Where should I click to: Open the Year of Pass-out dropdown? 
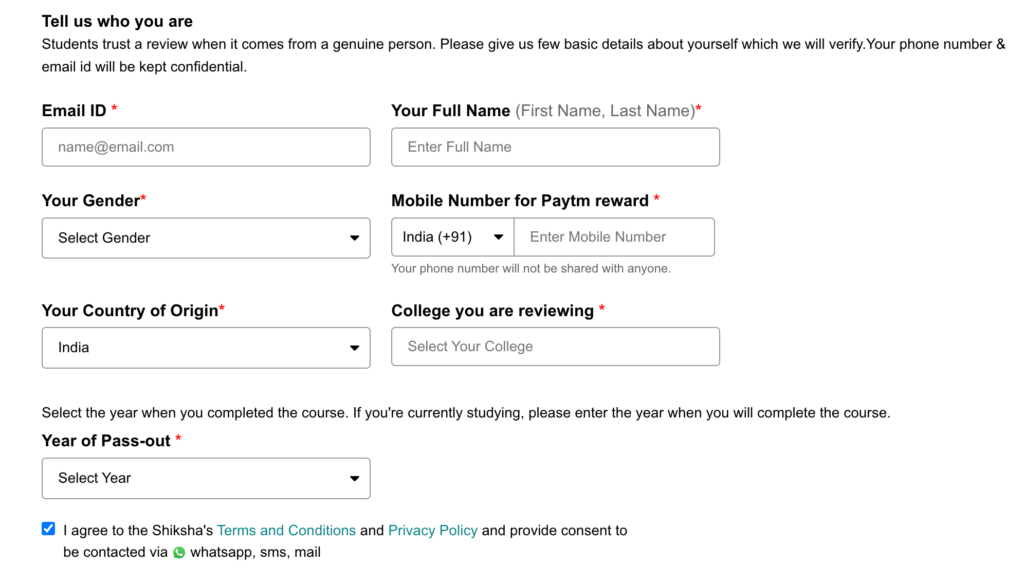coord(206,478)
